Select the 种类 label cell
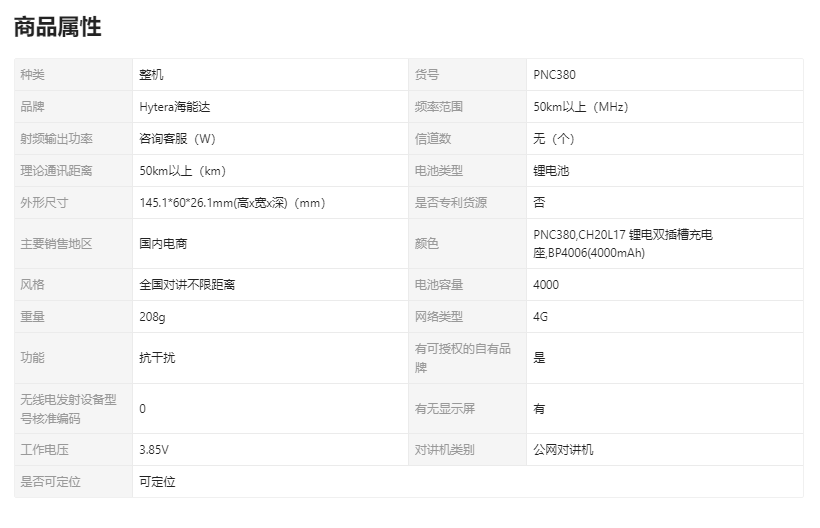 pos(74,75)
